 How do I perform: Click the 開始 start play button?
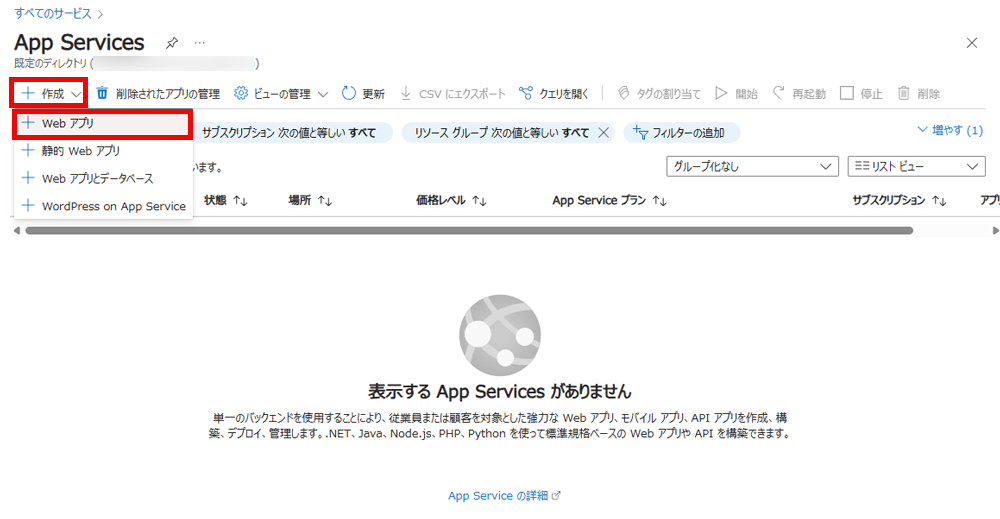click(737, 94)
